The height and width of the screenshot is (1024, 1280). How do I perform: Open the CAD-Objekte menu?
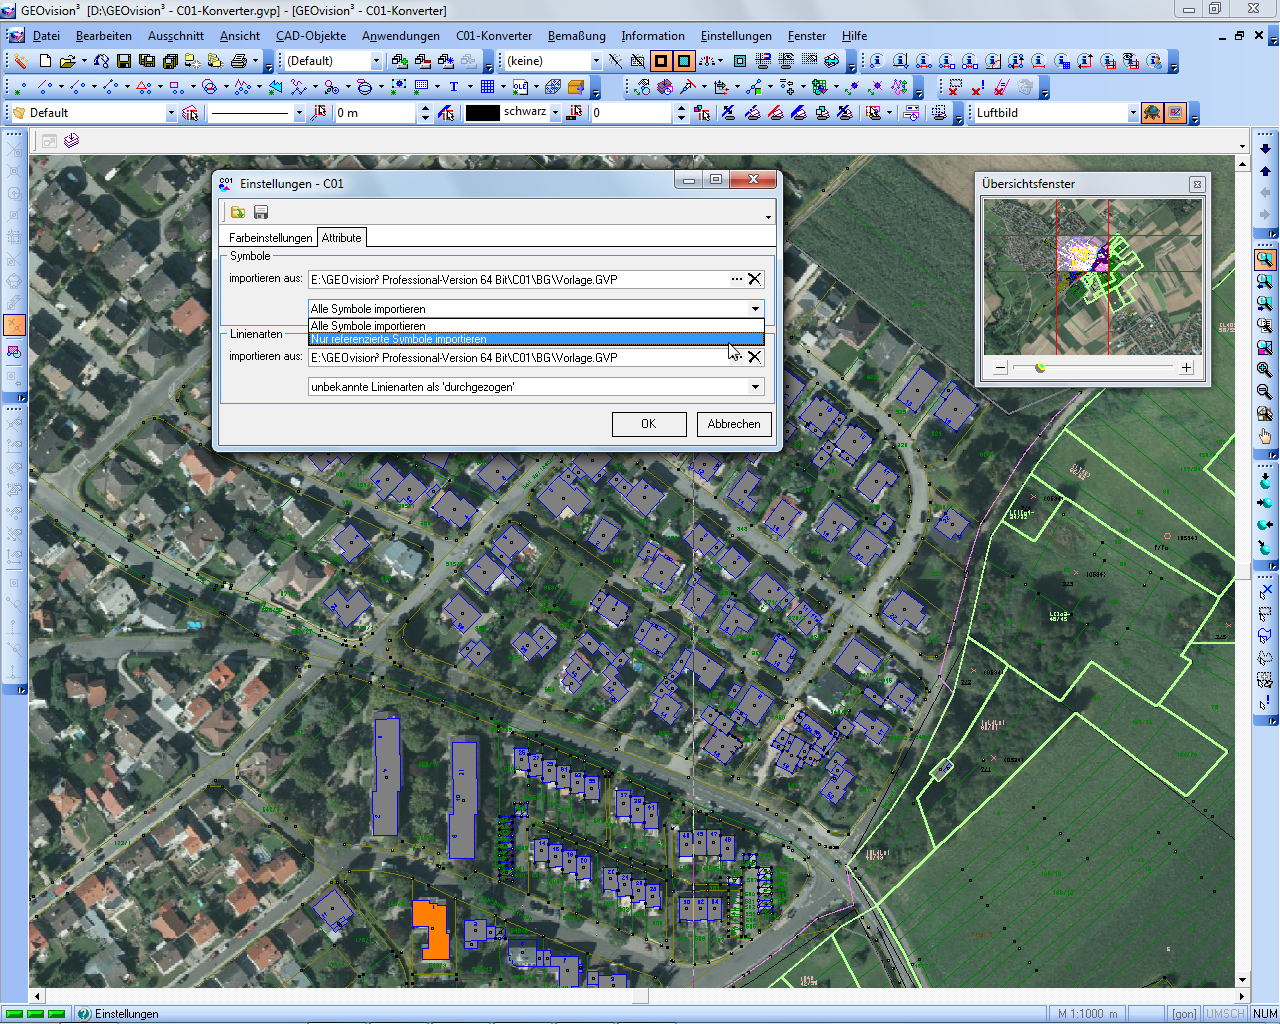pyautogui.click(x=311, y=36)
